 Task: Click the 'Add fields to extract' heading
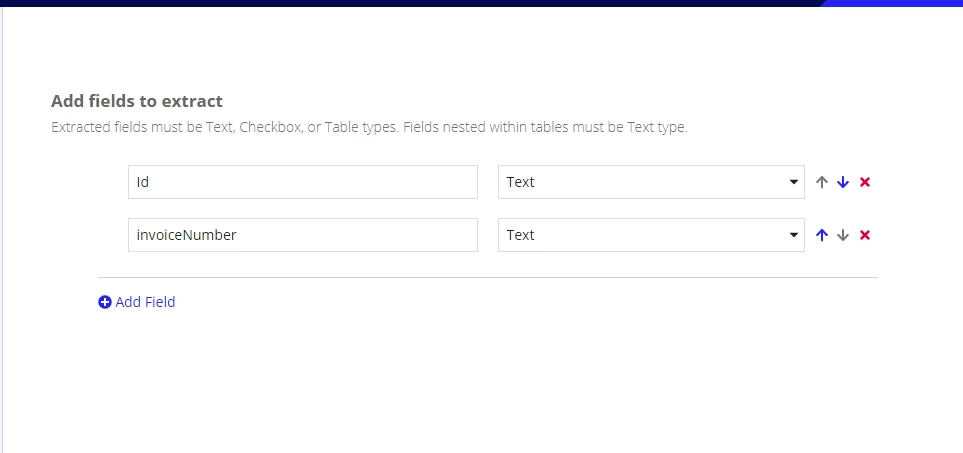[x=137, y=101]
